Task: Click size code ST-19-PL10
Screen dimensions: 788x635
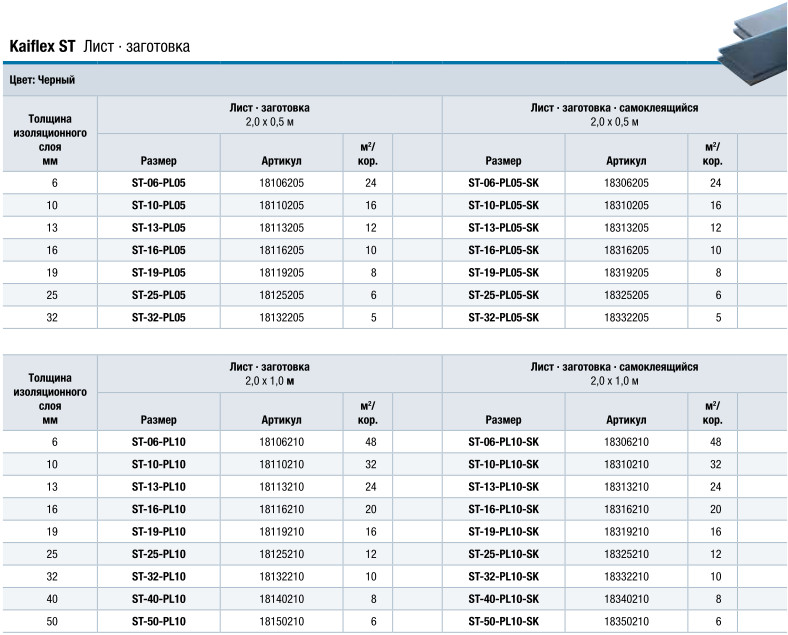Action: (159, 532)
